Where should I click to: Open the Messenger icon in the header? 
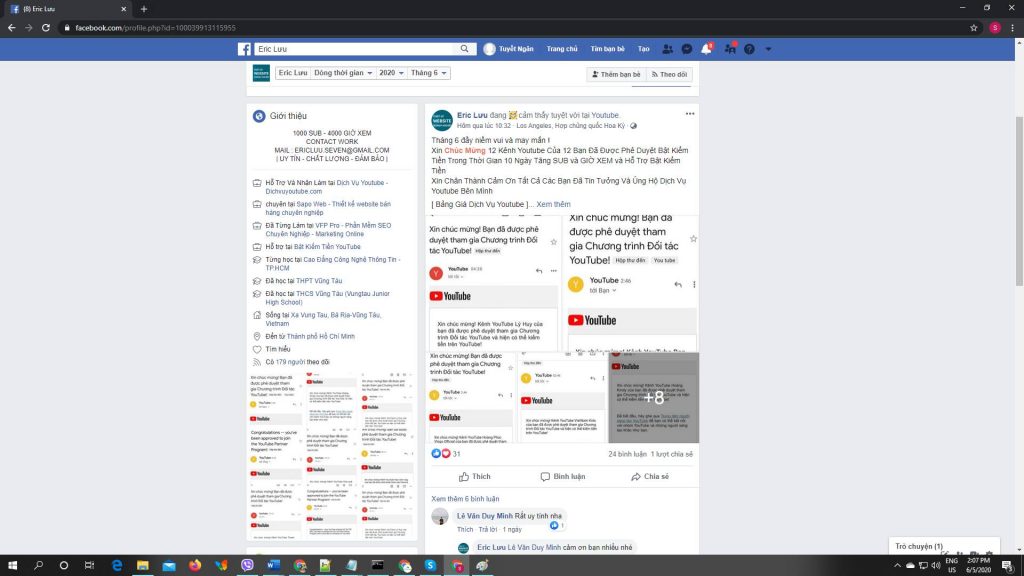[687, 49]
